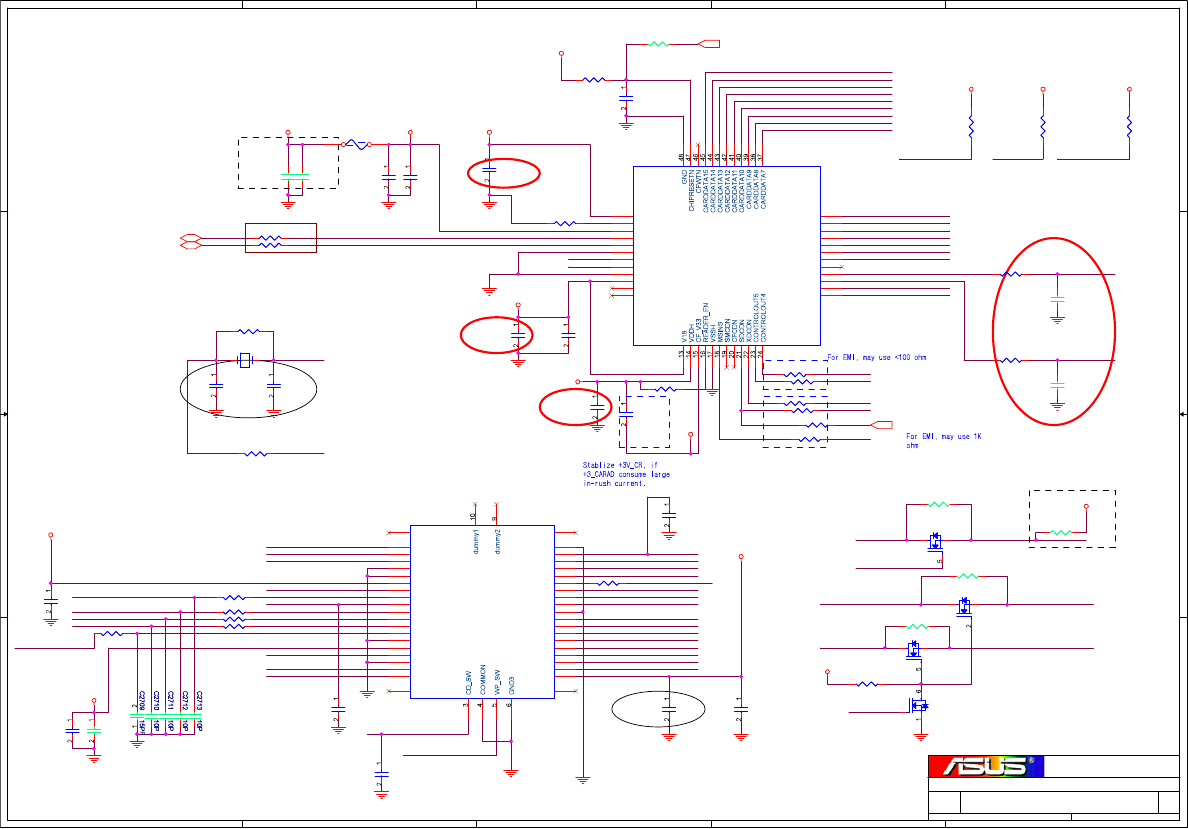Click the COMMON pin label

(483, 680)
